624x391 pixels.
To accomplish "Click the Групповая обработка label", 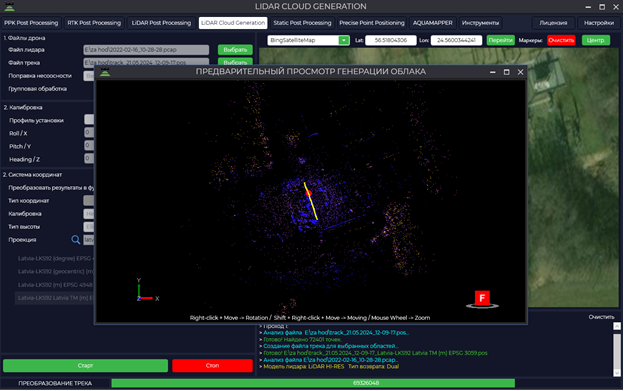I will (37, 89).
